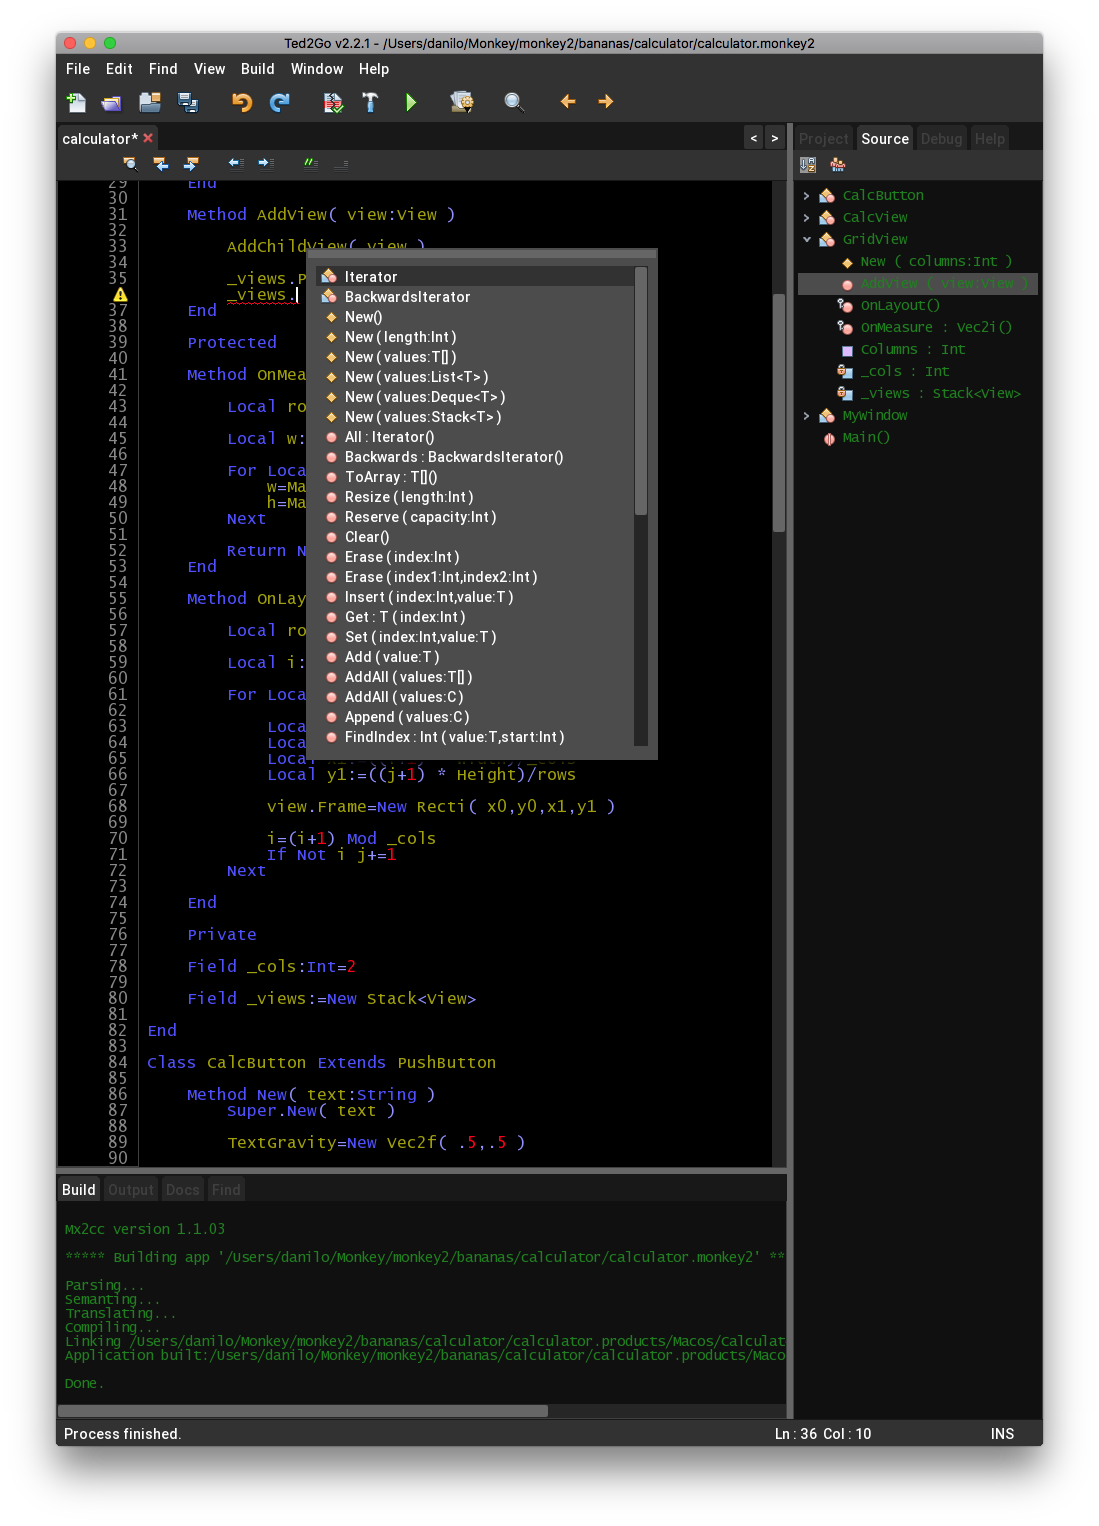Select OnLayout() in the source tree
The image size is (1099, 1526).
899,305
